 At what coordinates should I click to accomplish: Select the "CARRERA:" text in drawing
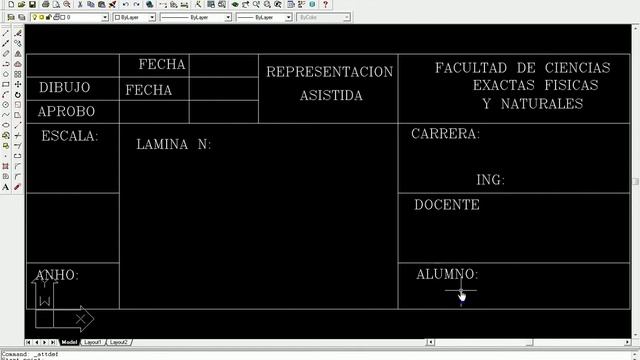point(445,133)
